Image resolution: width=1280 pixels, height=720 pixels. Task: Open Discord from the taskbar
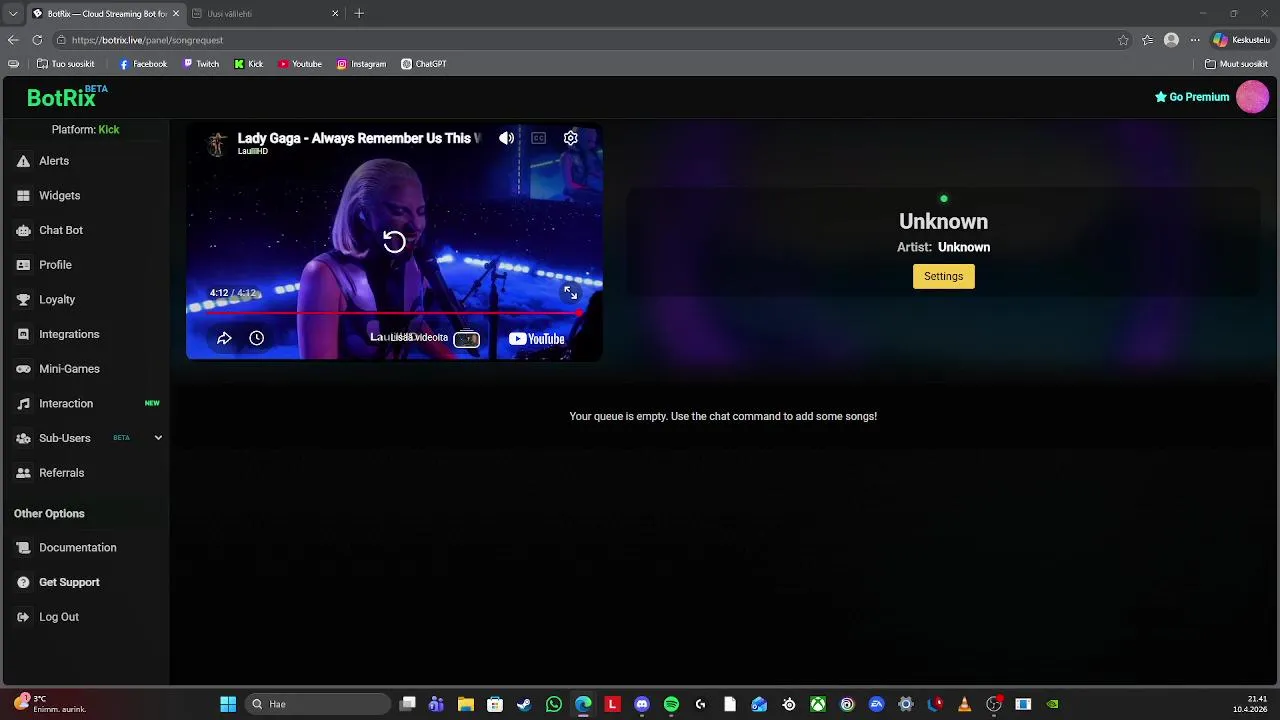pos(642,704)
